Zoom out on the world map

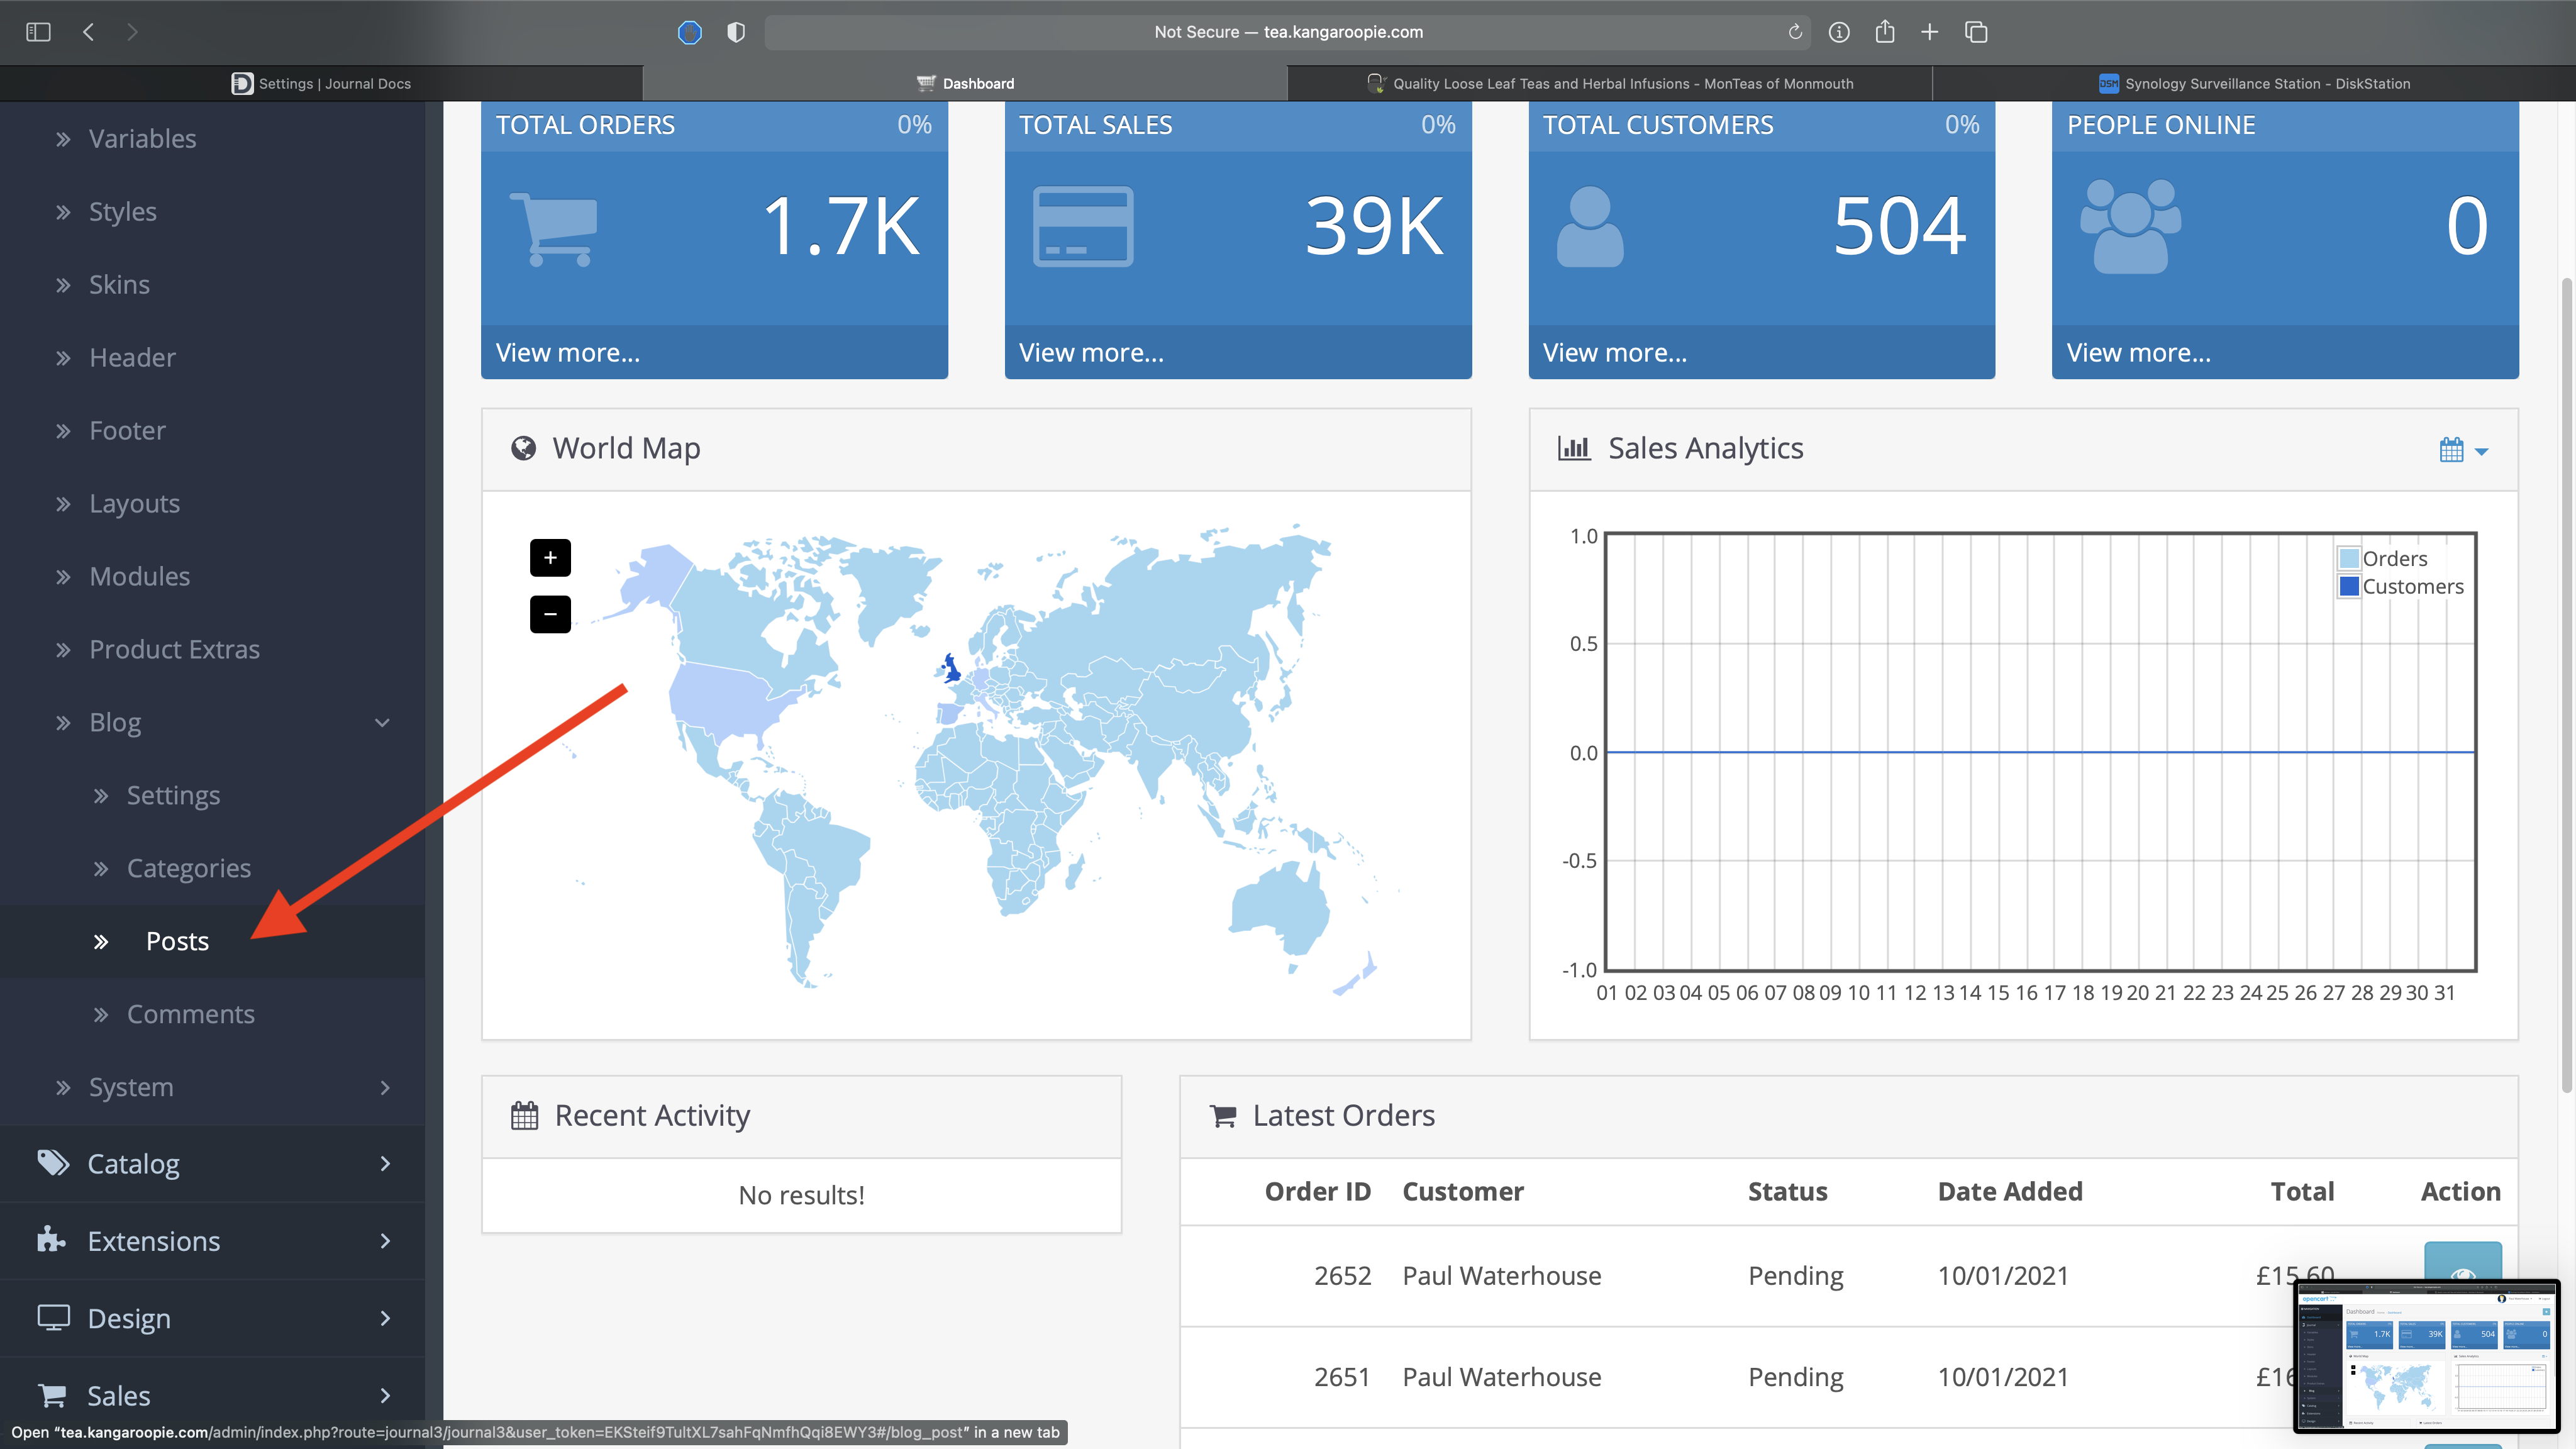(x=550, y=614)
